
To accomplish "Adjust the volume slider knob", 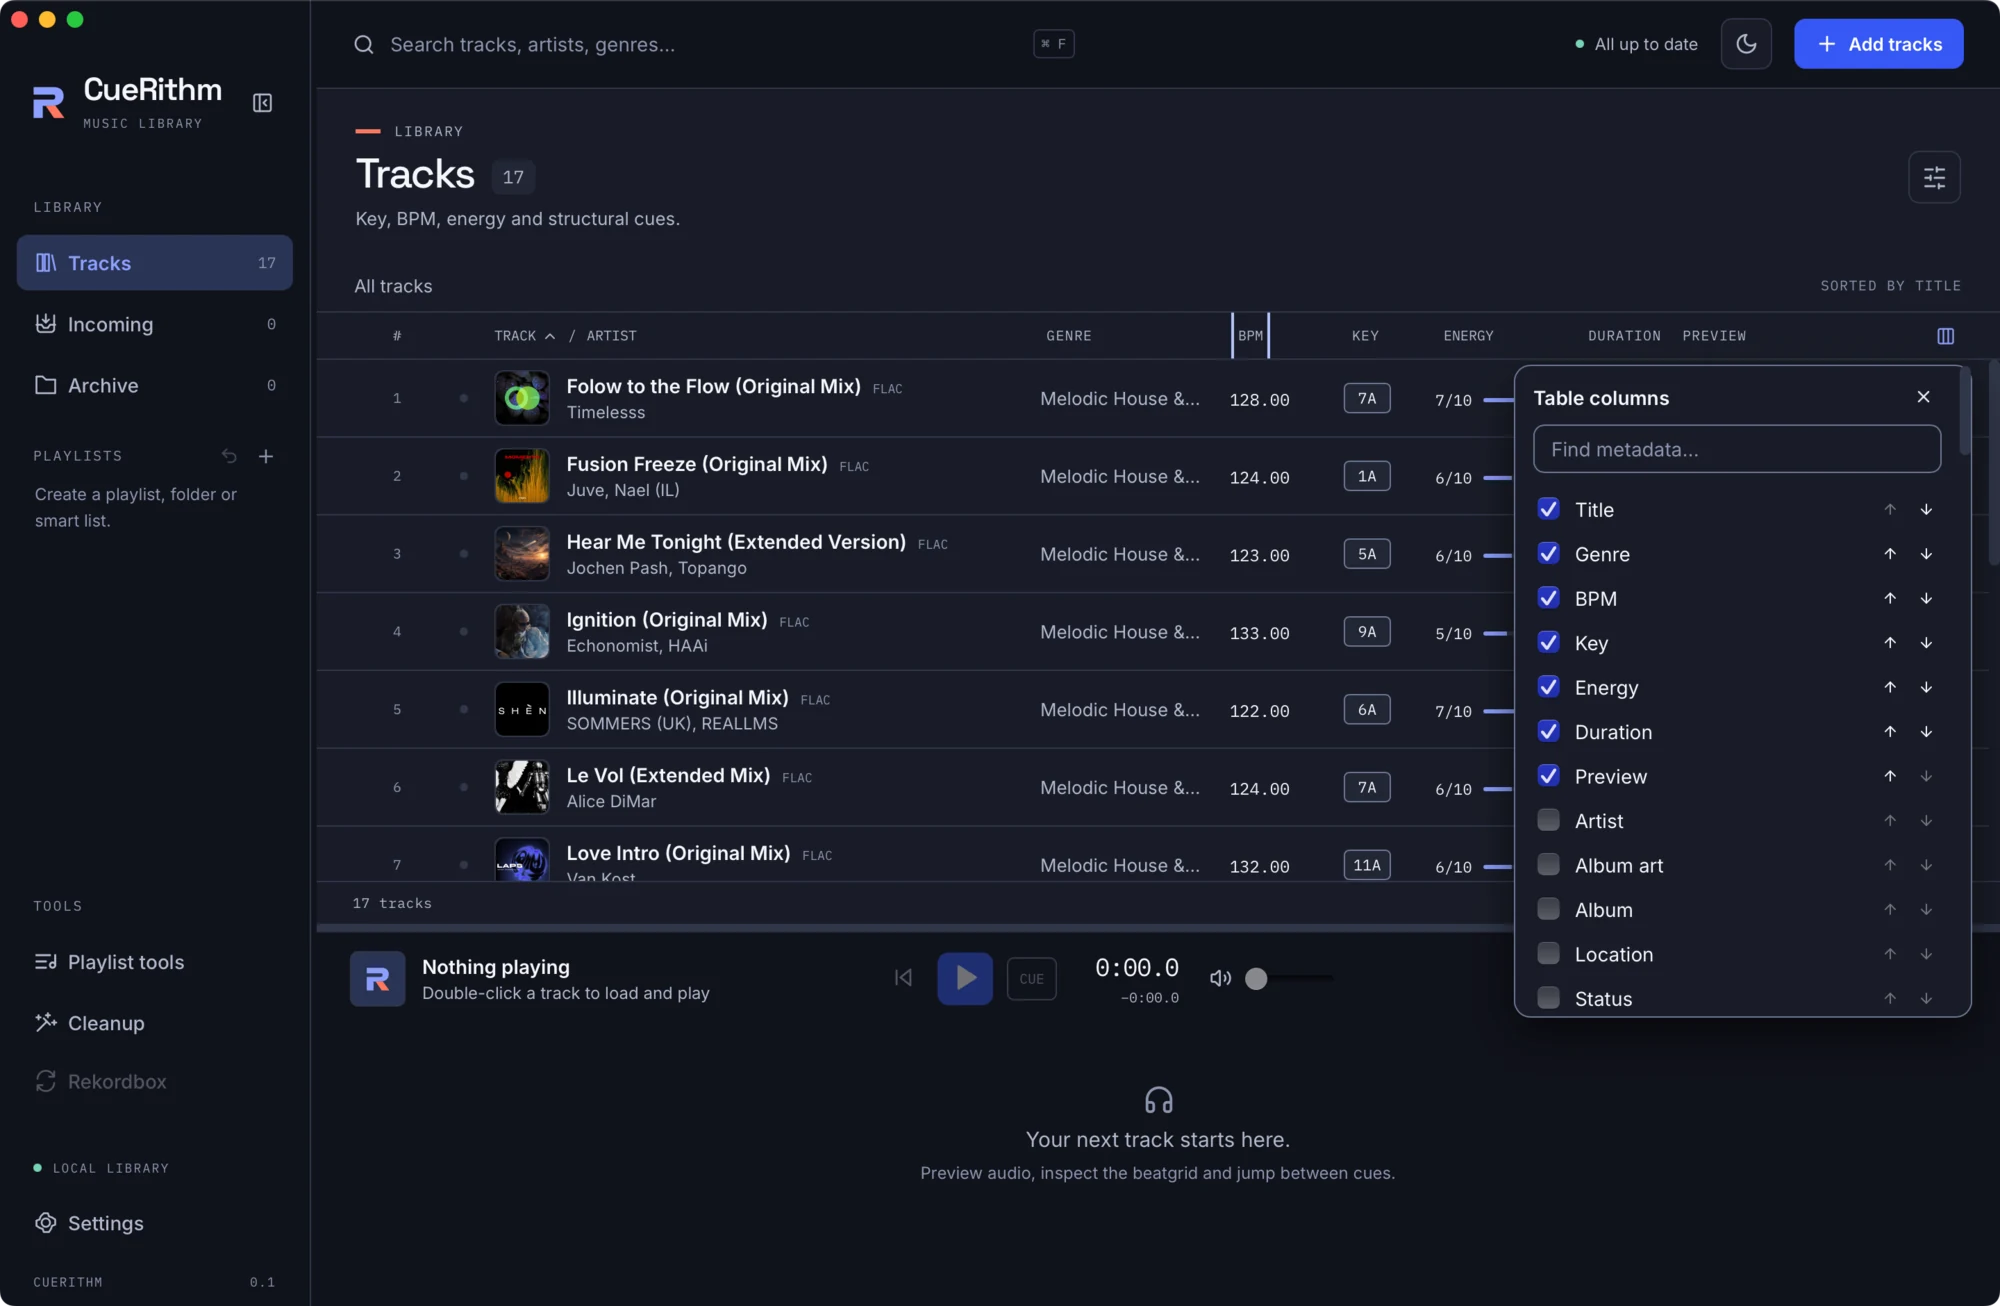I will (x=1256, y=979).
